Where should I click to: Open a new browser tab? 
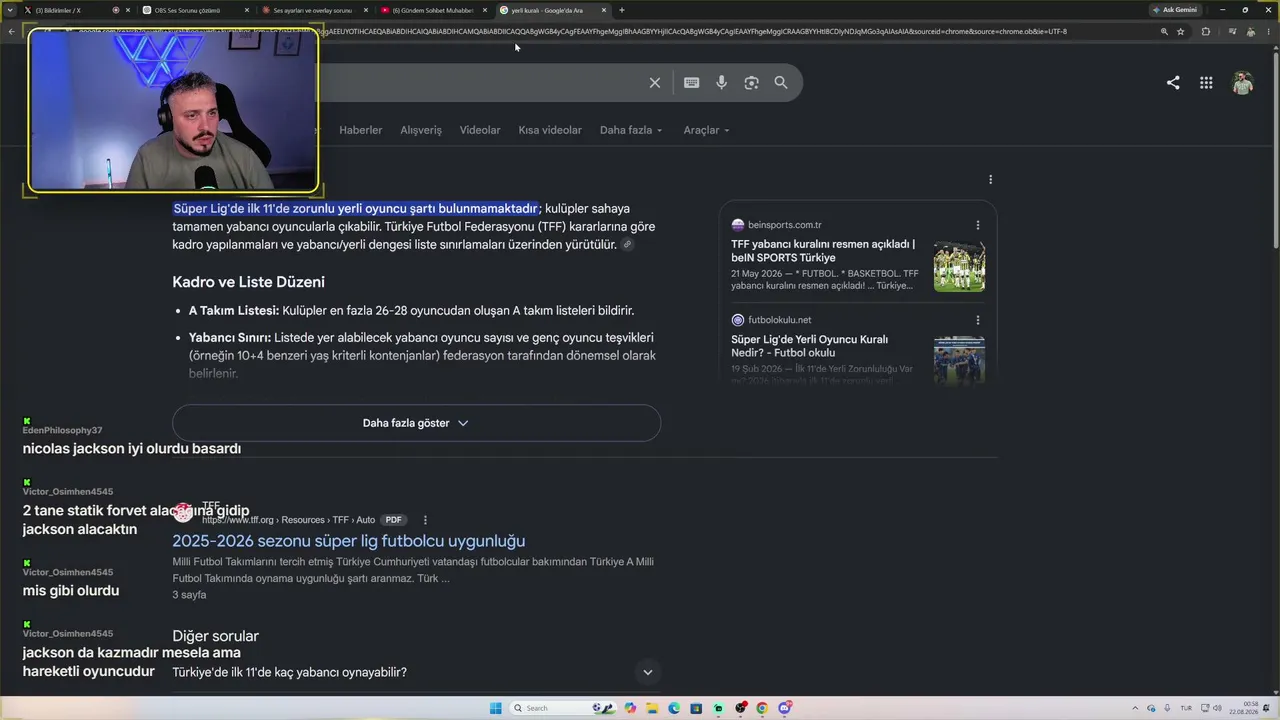coord(622,10)
